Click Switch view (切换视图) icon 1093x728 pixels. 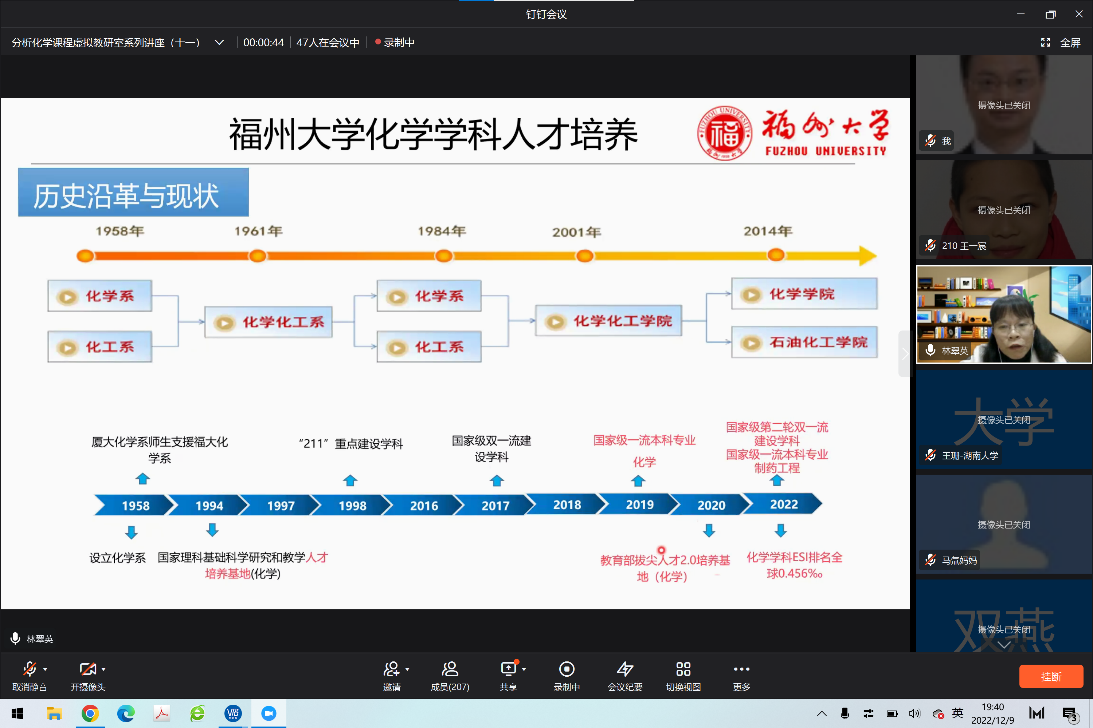pos(683,669)
